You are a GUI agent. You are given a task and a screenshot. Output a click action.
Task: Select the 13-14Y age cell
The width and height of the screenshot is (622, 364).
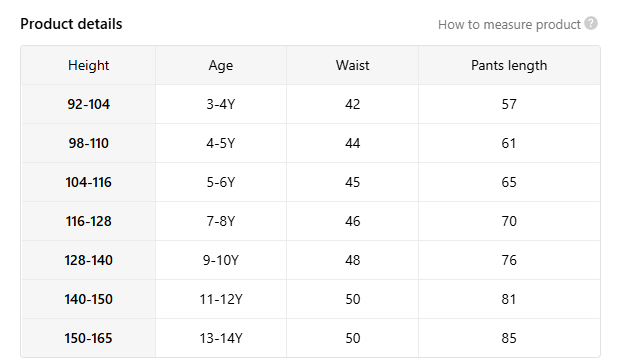pyautogui.click(x=221, y=338)
